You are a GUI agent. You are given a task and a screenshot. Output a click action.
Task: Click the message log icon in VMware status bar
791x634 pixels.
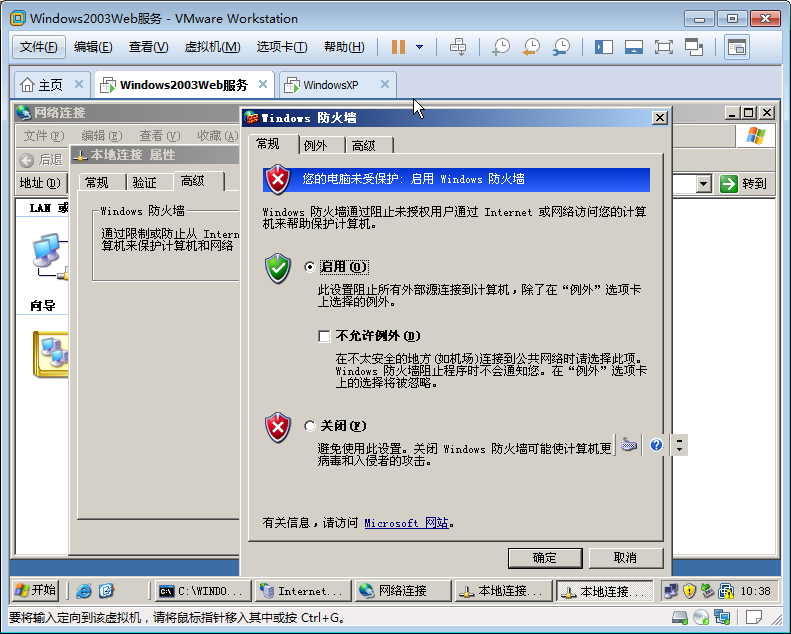pyautogui.click(x=754, y=617)
